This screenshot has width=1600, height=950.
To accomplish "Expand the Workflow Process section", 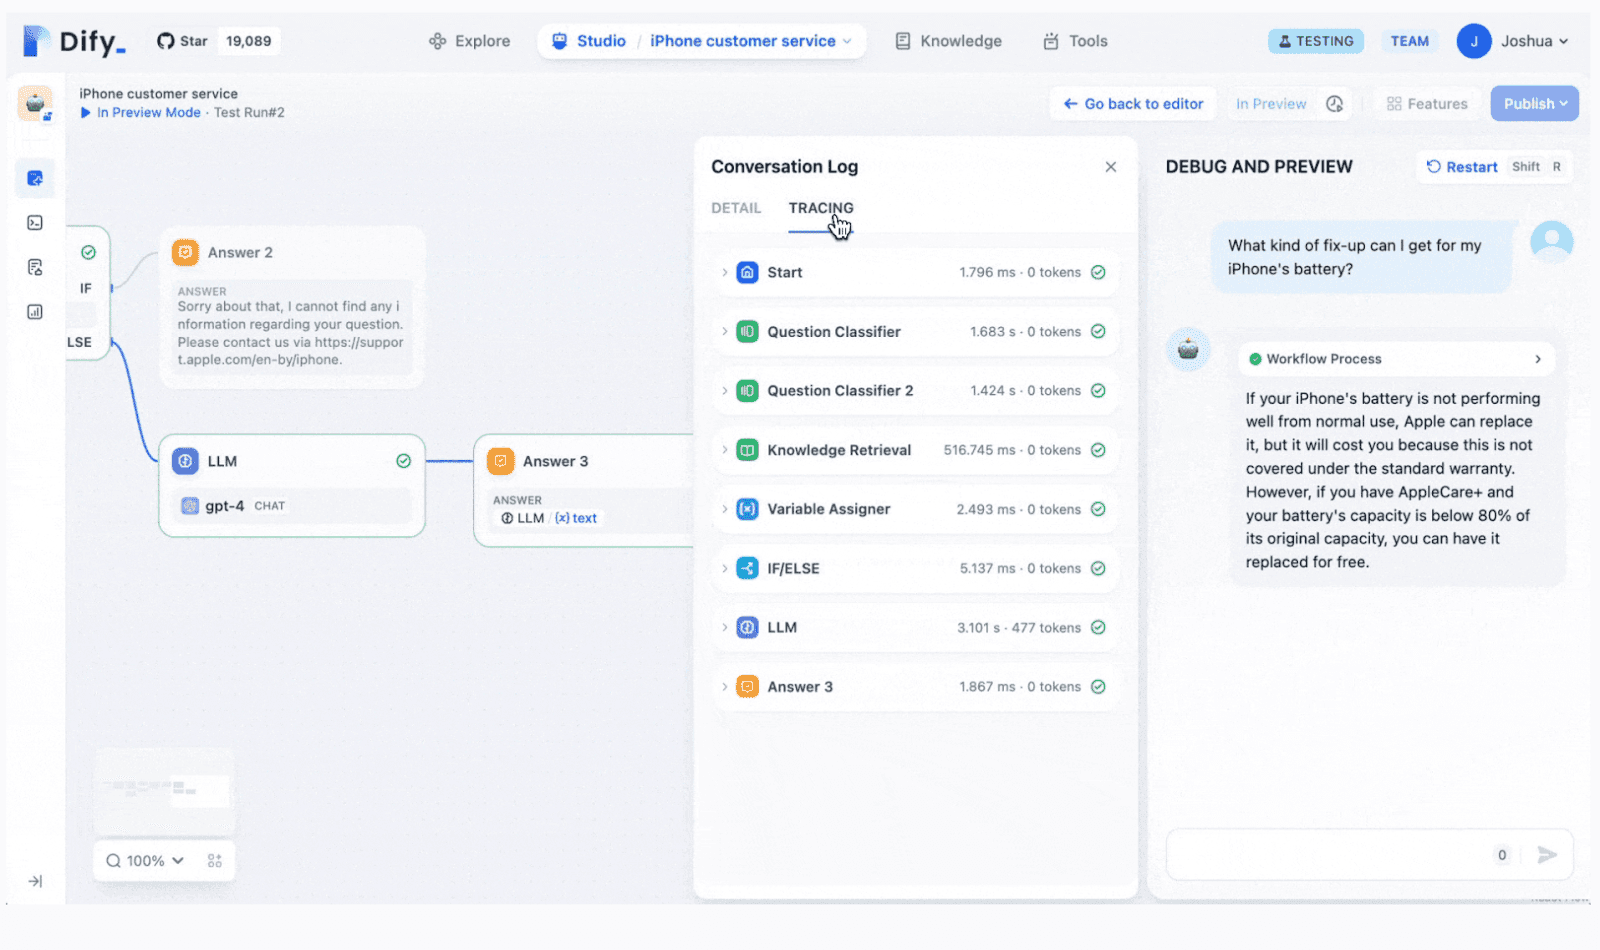I will tap(1396, 359).
